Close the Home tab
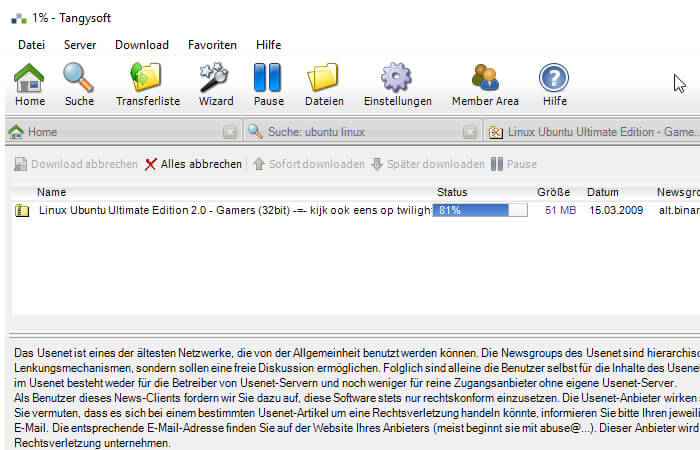This screenshot has height=450, width=700. [230, 132]
